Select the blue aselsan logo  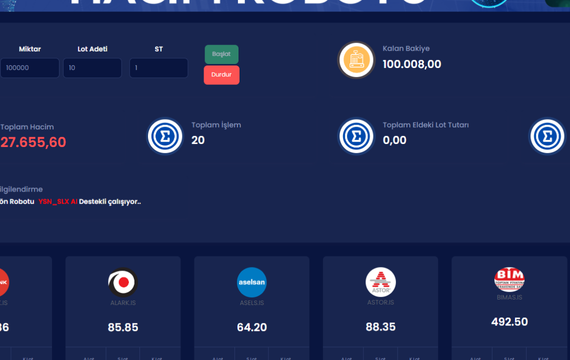point(252,282)
